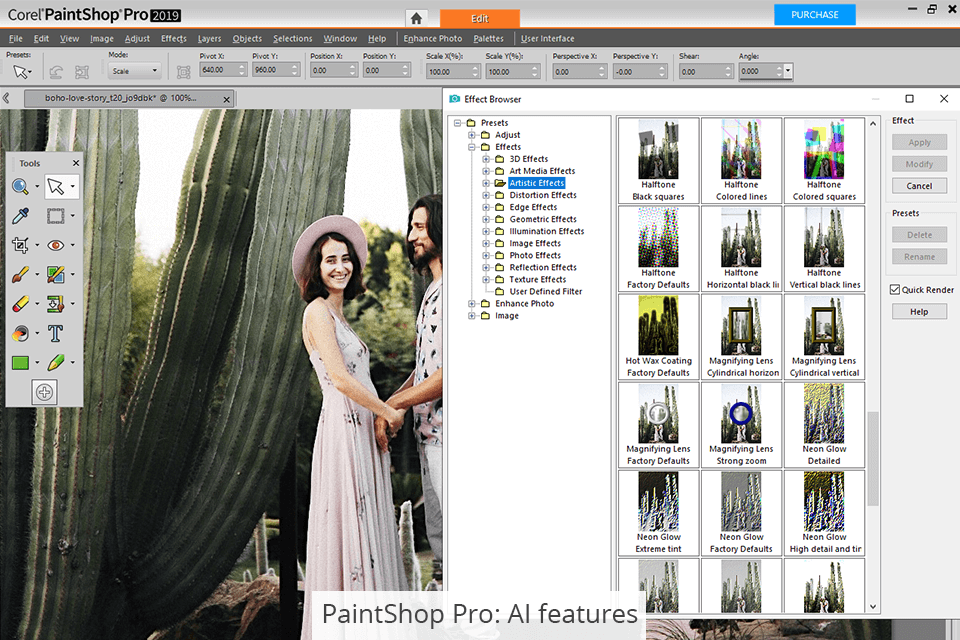The height and width of the screenshot is (640, 960).
Task: Select the Paint Brush tool
Action: 20,274
